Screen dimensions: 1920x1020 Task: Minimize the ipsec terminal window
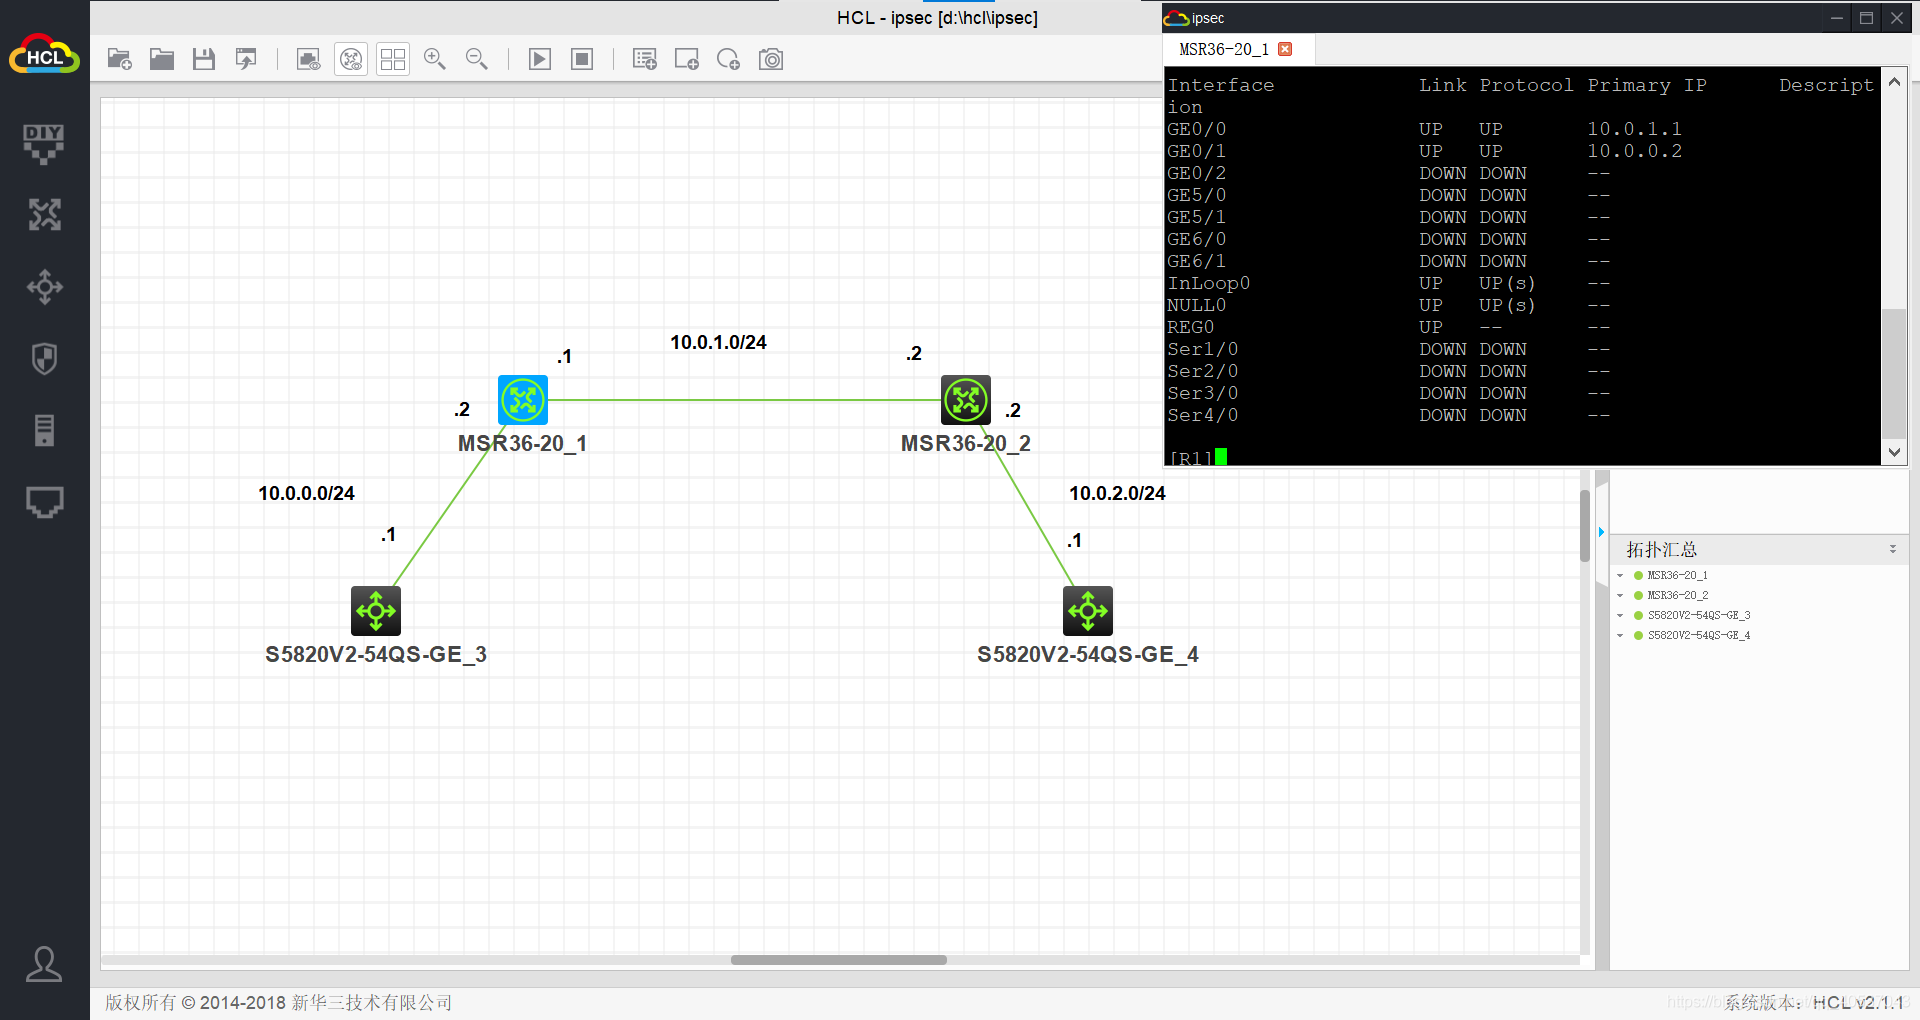(x=1836, y=18)
